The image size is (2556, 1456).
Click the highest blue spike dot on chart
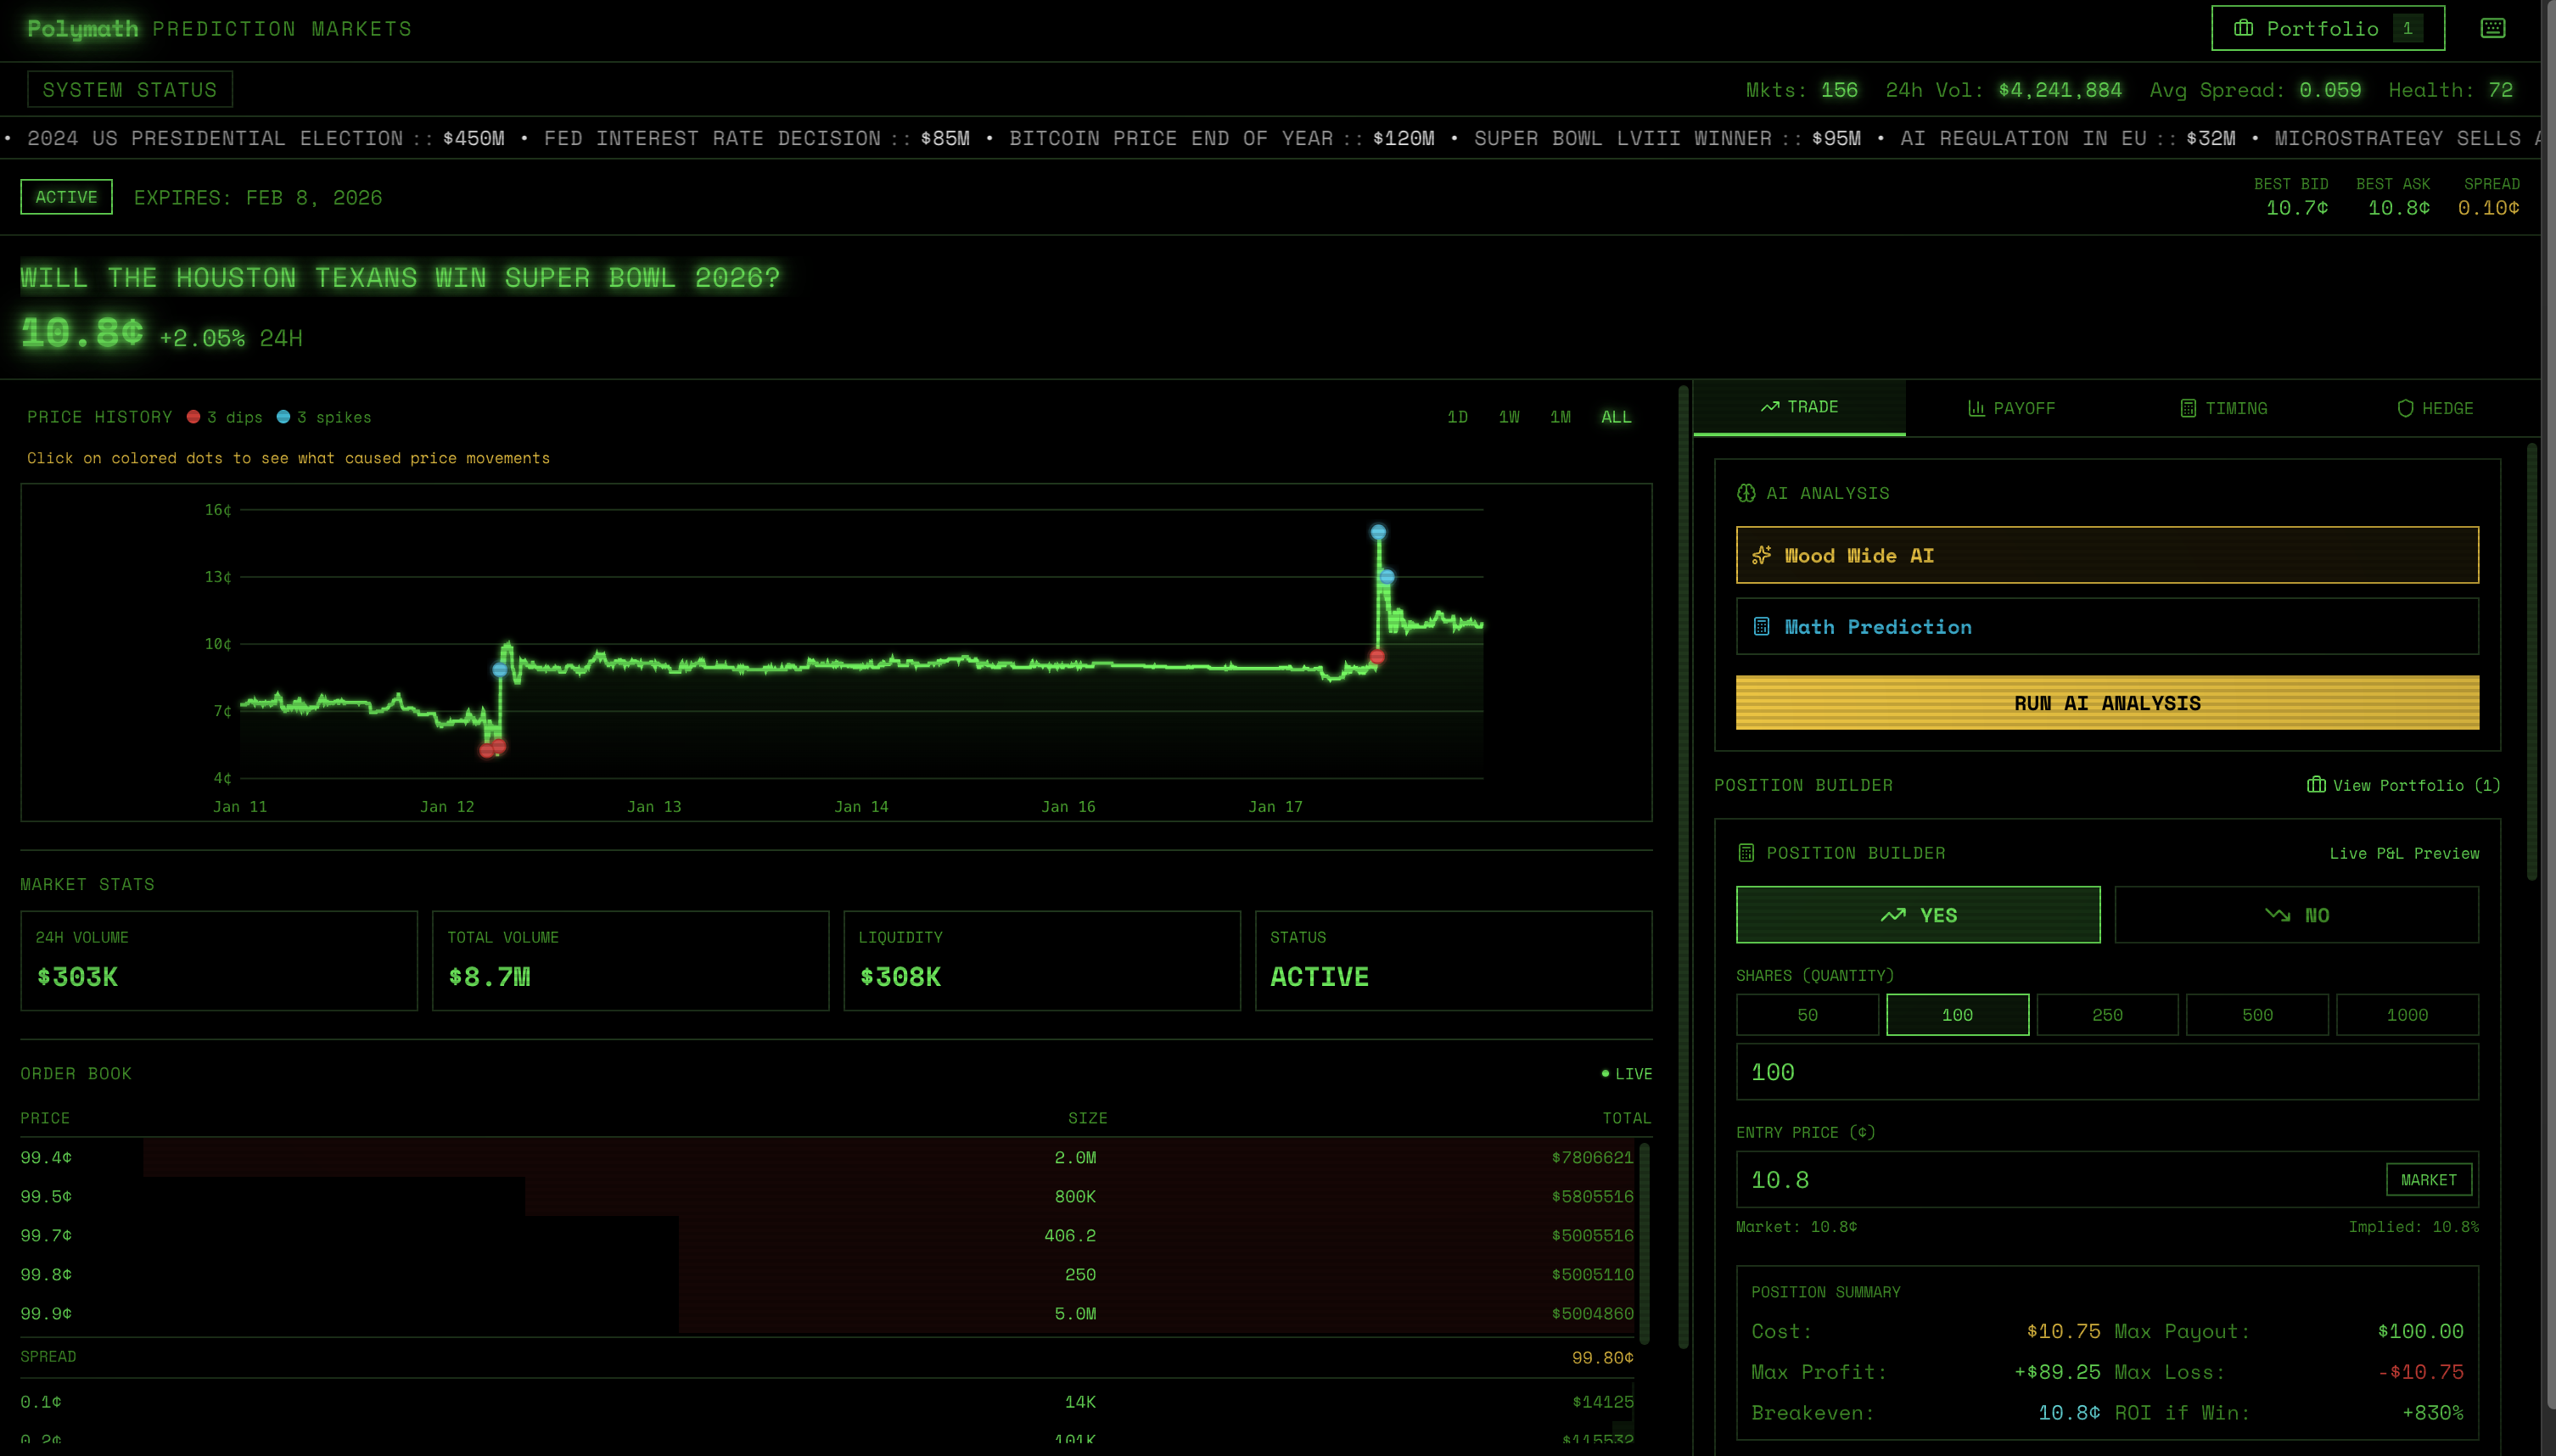point(1378,532)
